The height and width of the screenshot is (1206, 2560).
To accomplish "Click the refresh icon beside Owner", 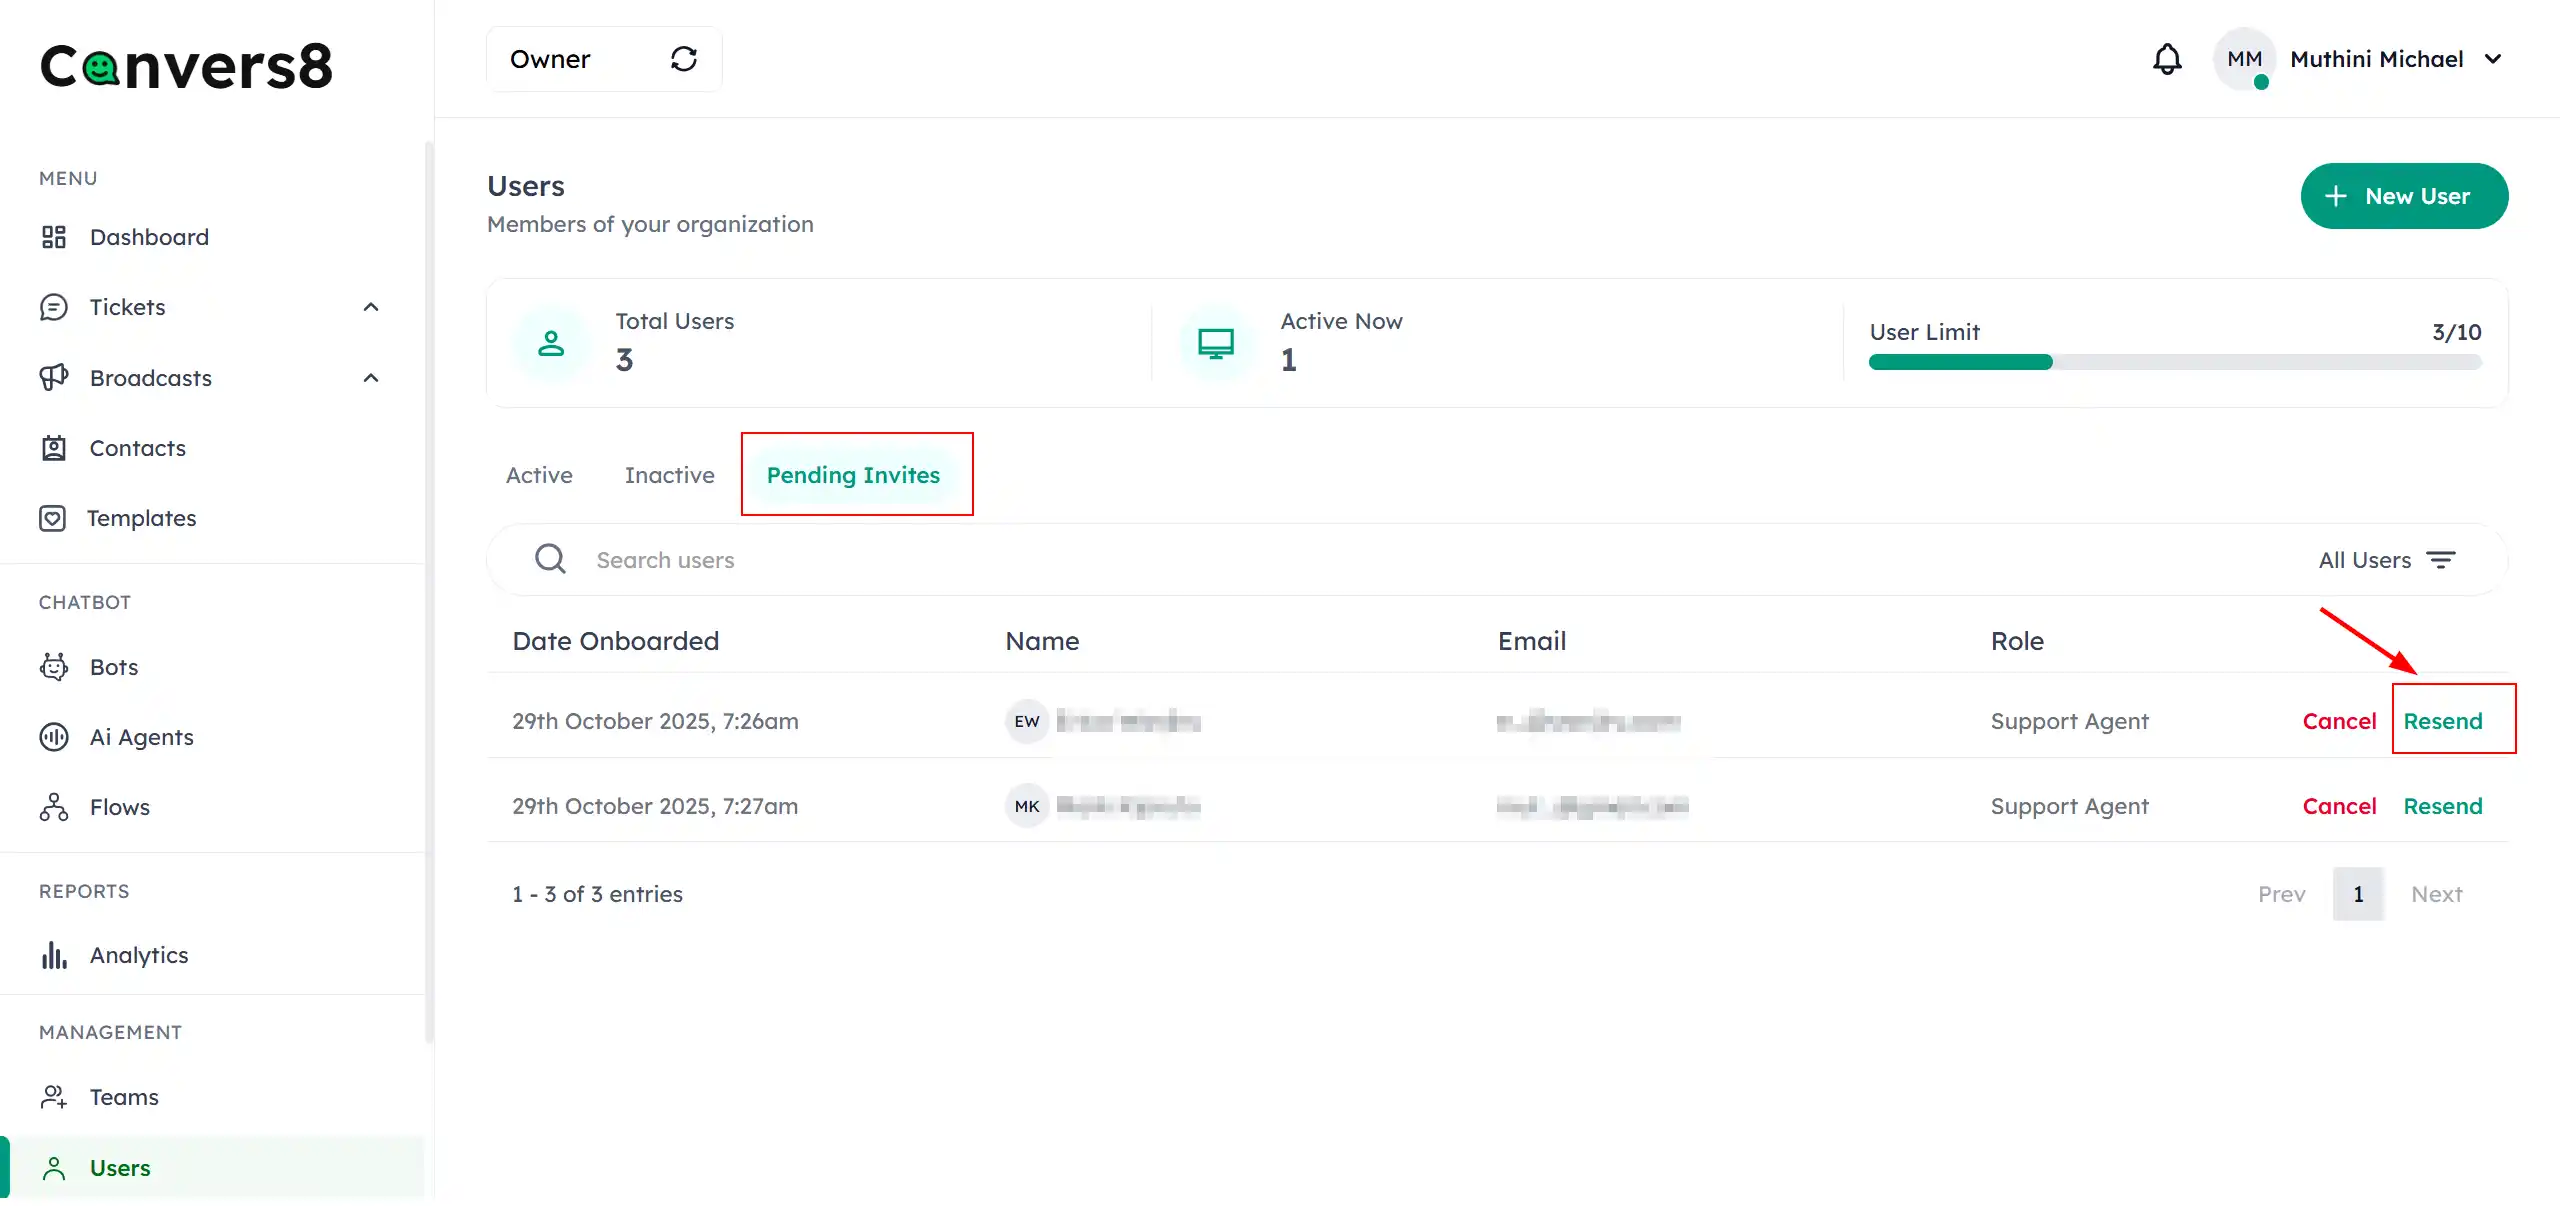I will [684, 59].
